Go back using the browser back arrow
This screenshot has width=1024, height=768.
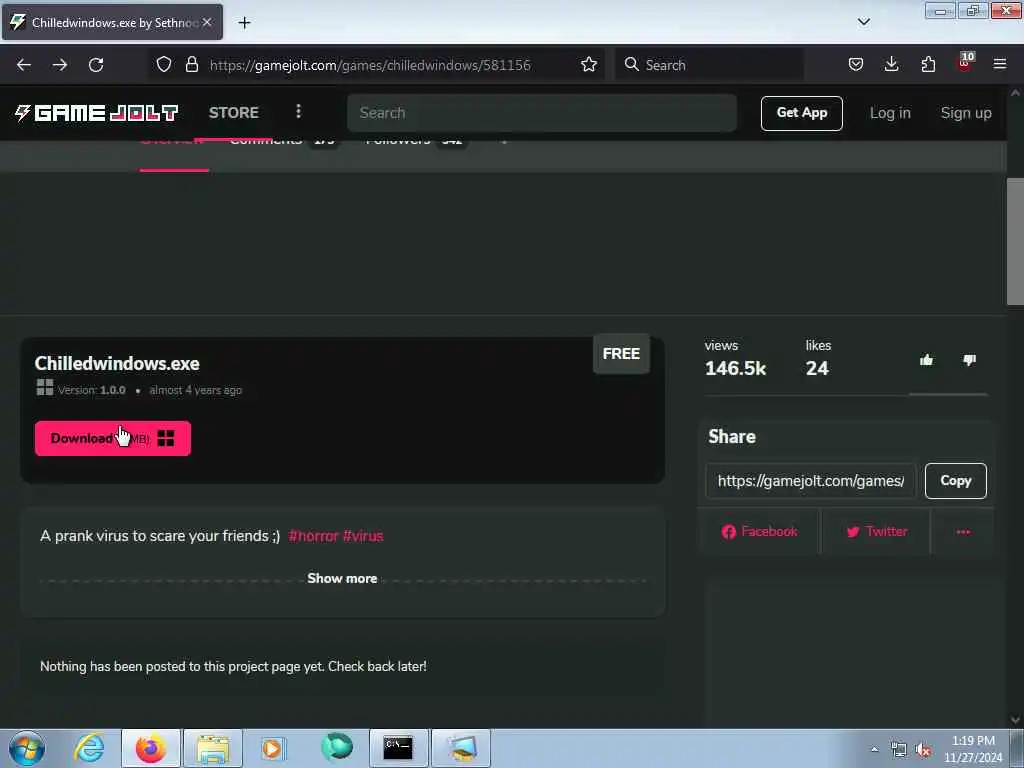point(24,65)
